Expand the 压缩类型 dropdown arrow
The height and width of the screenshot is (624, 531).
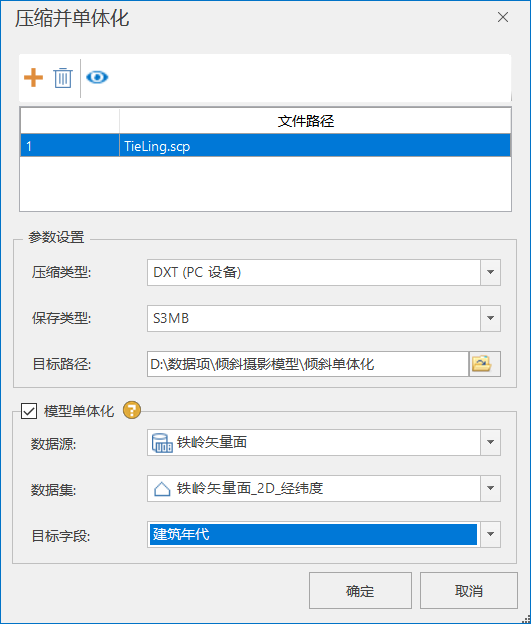tap(490, 272)
